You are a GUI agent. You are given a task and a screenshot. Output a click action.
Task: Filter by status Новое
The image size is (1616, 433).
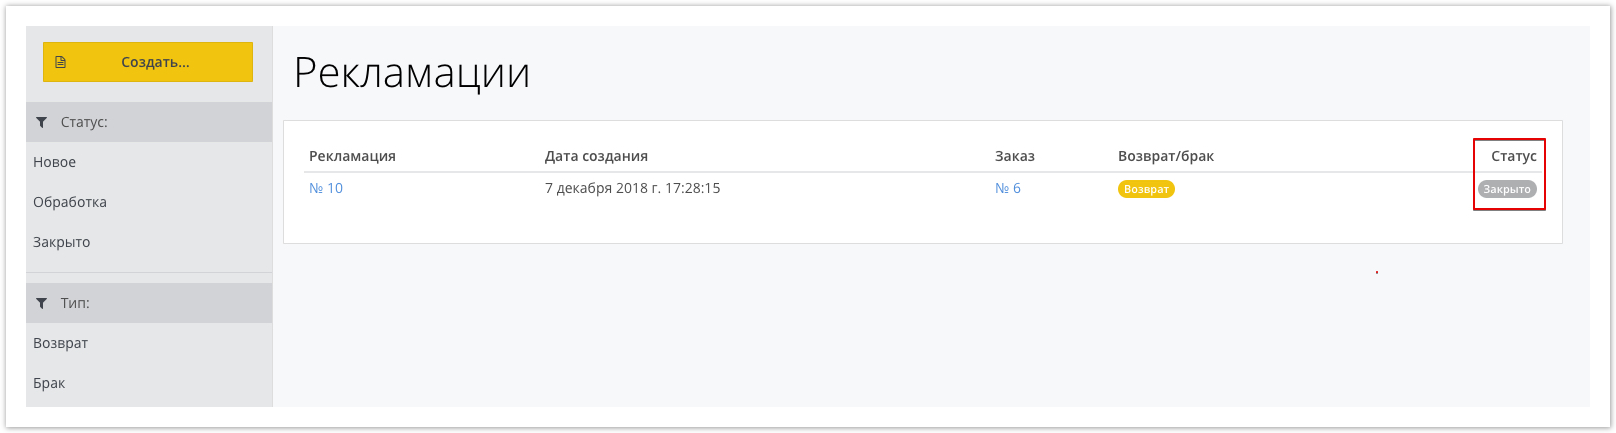(55, 162)
